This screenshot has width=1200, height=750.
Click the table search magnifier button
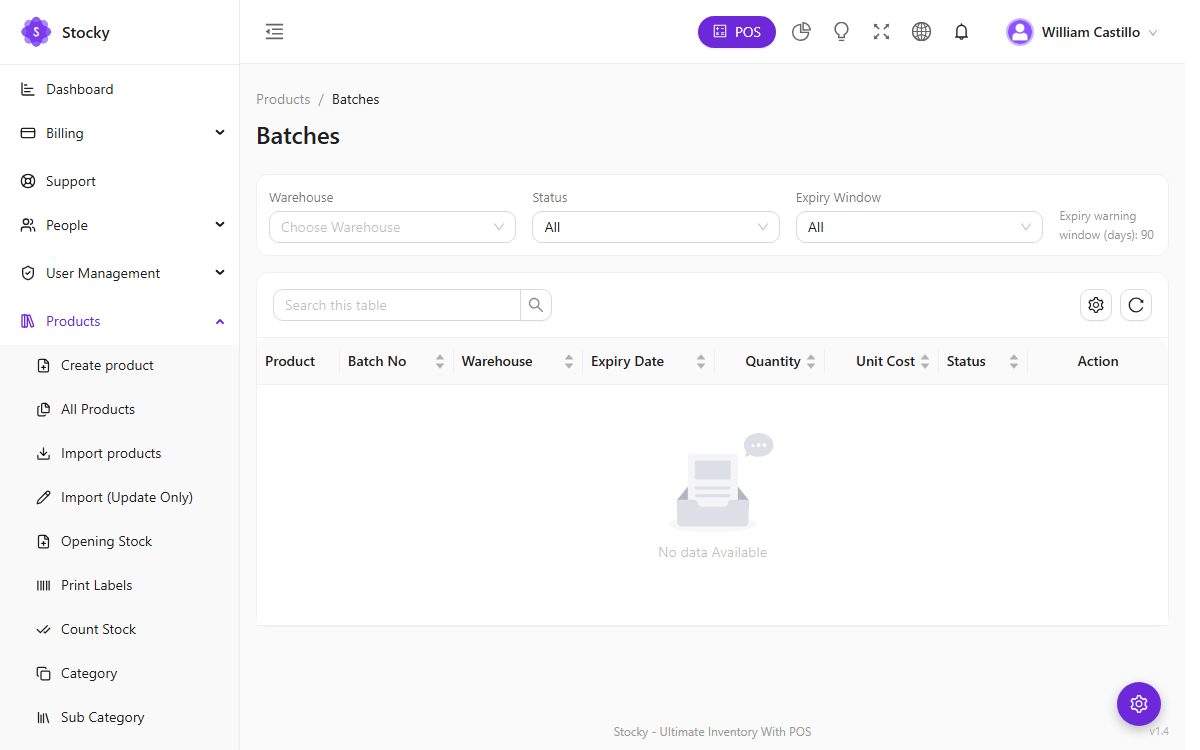point(536,305)
